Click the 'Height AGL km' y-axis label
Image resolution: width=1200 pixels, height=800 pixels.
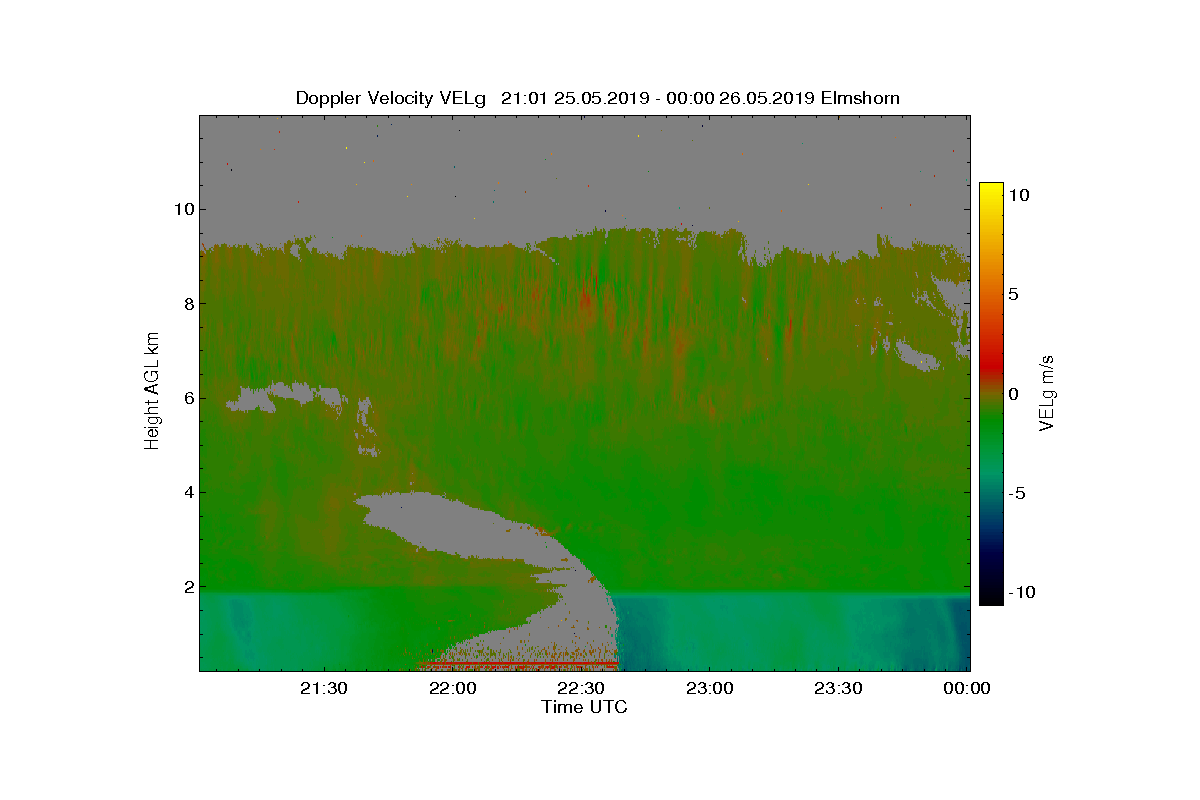(152, 392)
